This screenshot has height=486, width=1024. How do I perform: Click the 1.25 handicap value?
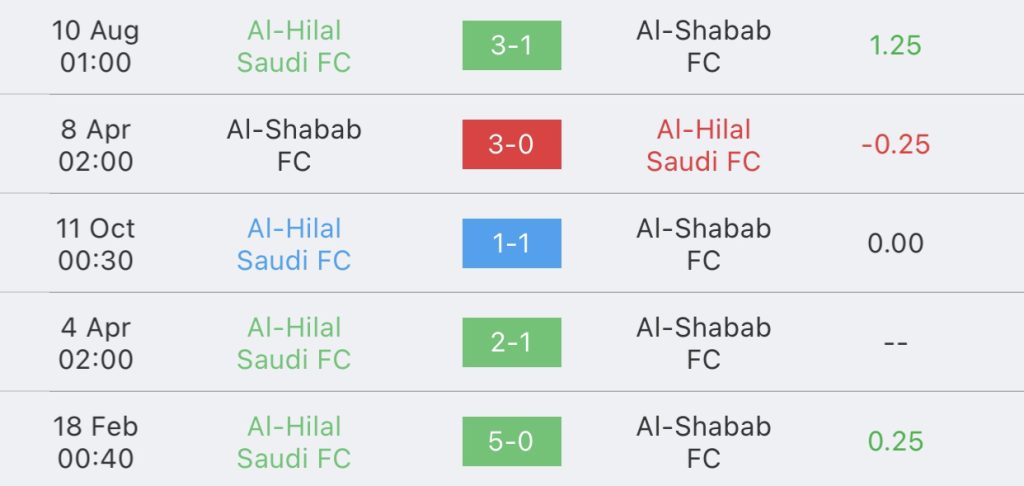point(895,46)
